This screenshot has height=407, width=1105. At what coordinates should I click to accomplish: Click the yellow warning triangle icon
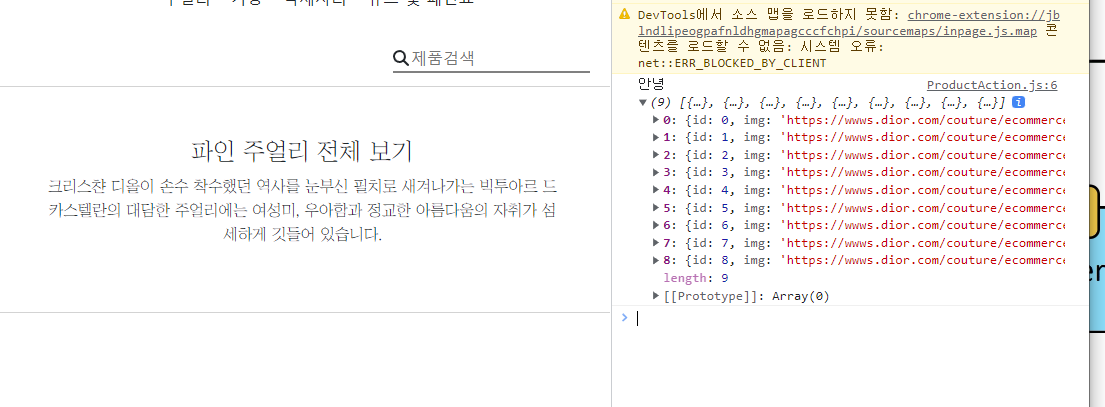coord(624,14)
